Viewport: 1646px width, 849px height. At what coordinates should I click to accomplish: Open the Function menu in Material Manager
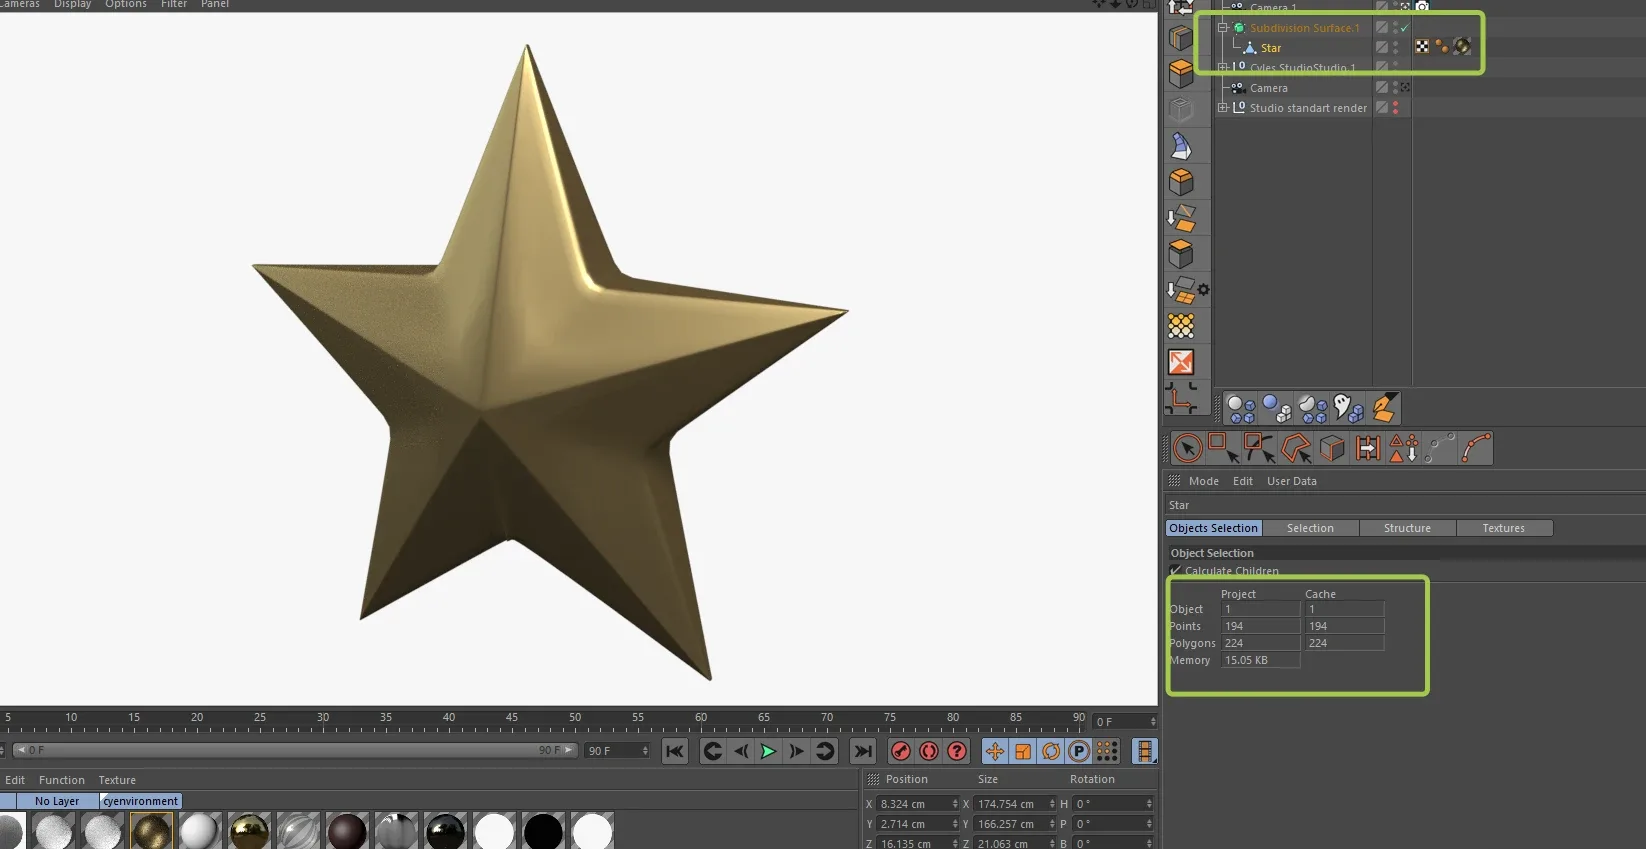click(62, 780)
